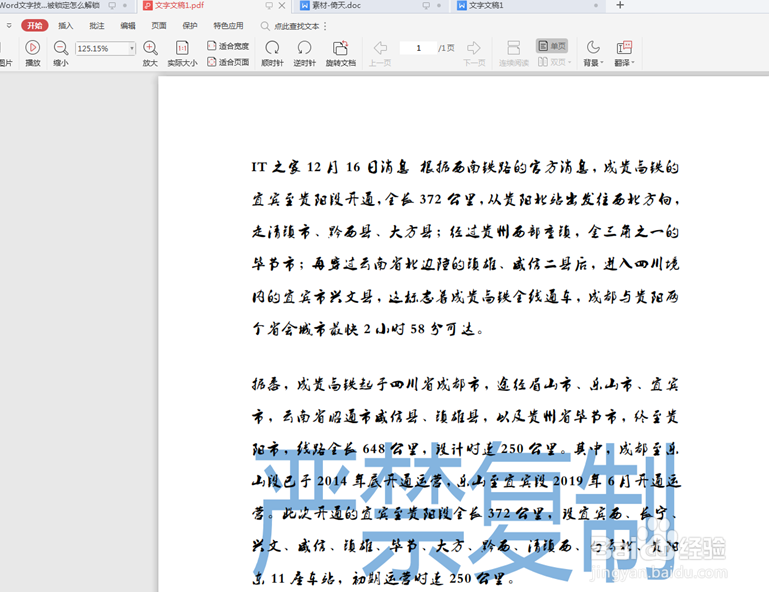Image resolution: width=769 pixels, height=599 pixels.
Task: Click the 点此查找文本 search box
Action: click(296, 26)
